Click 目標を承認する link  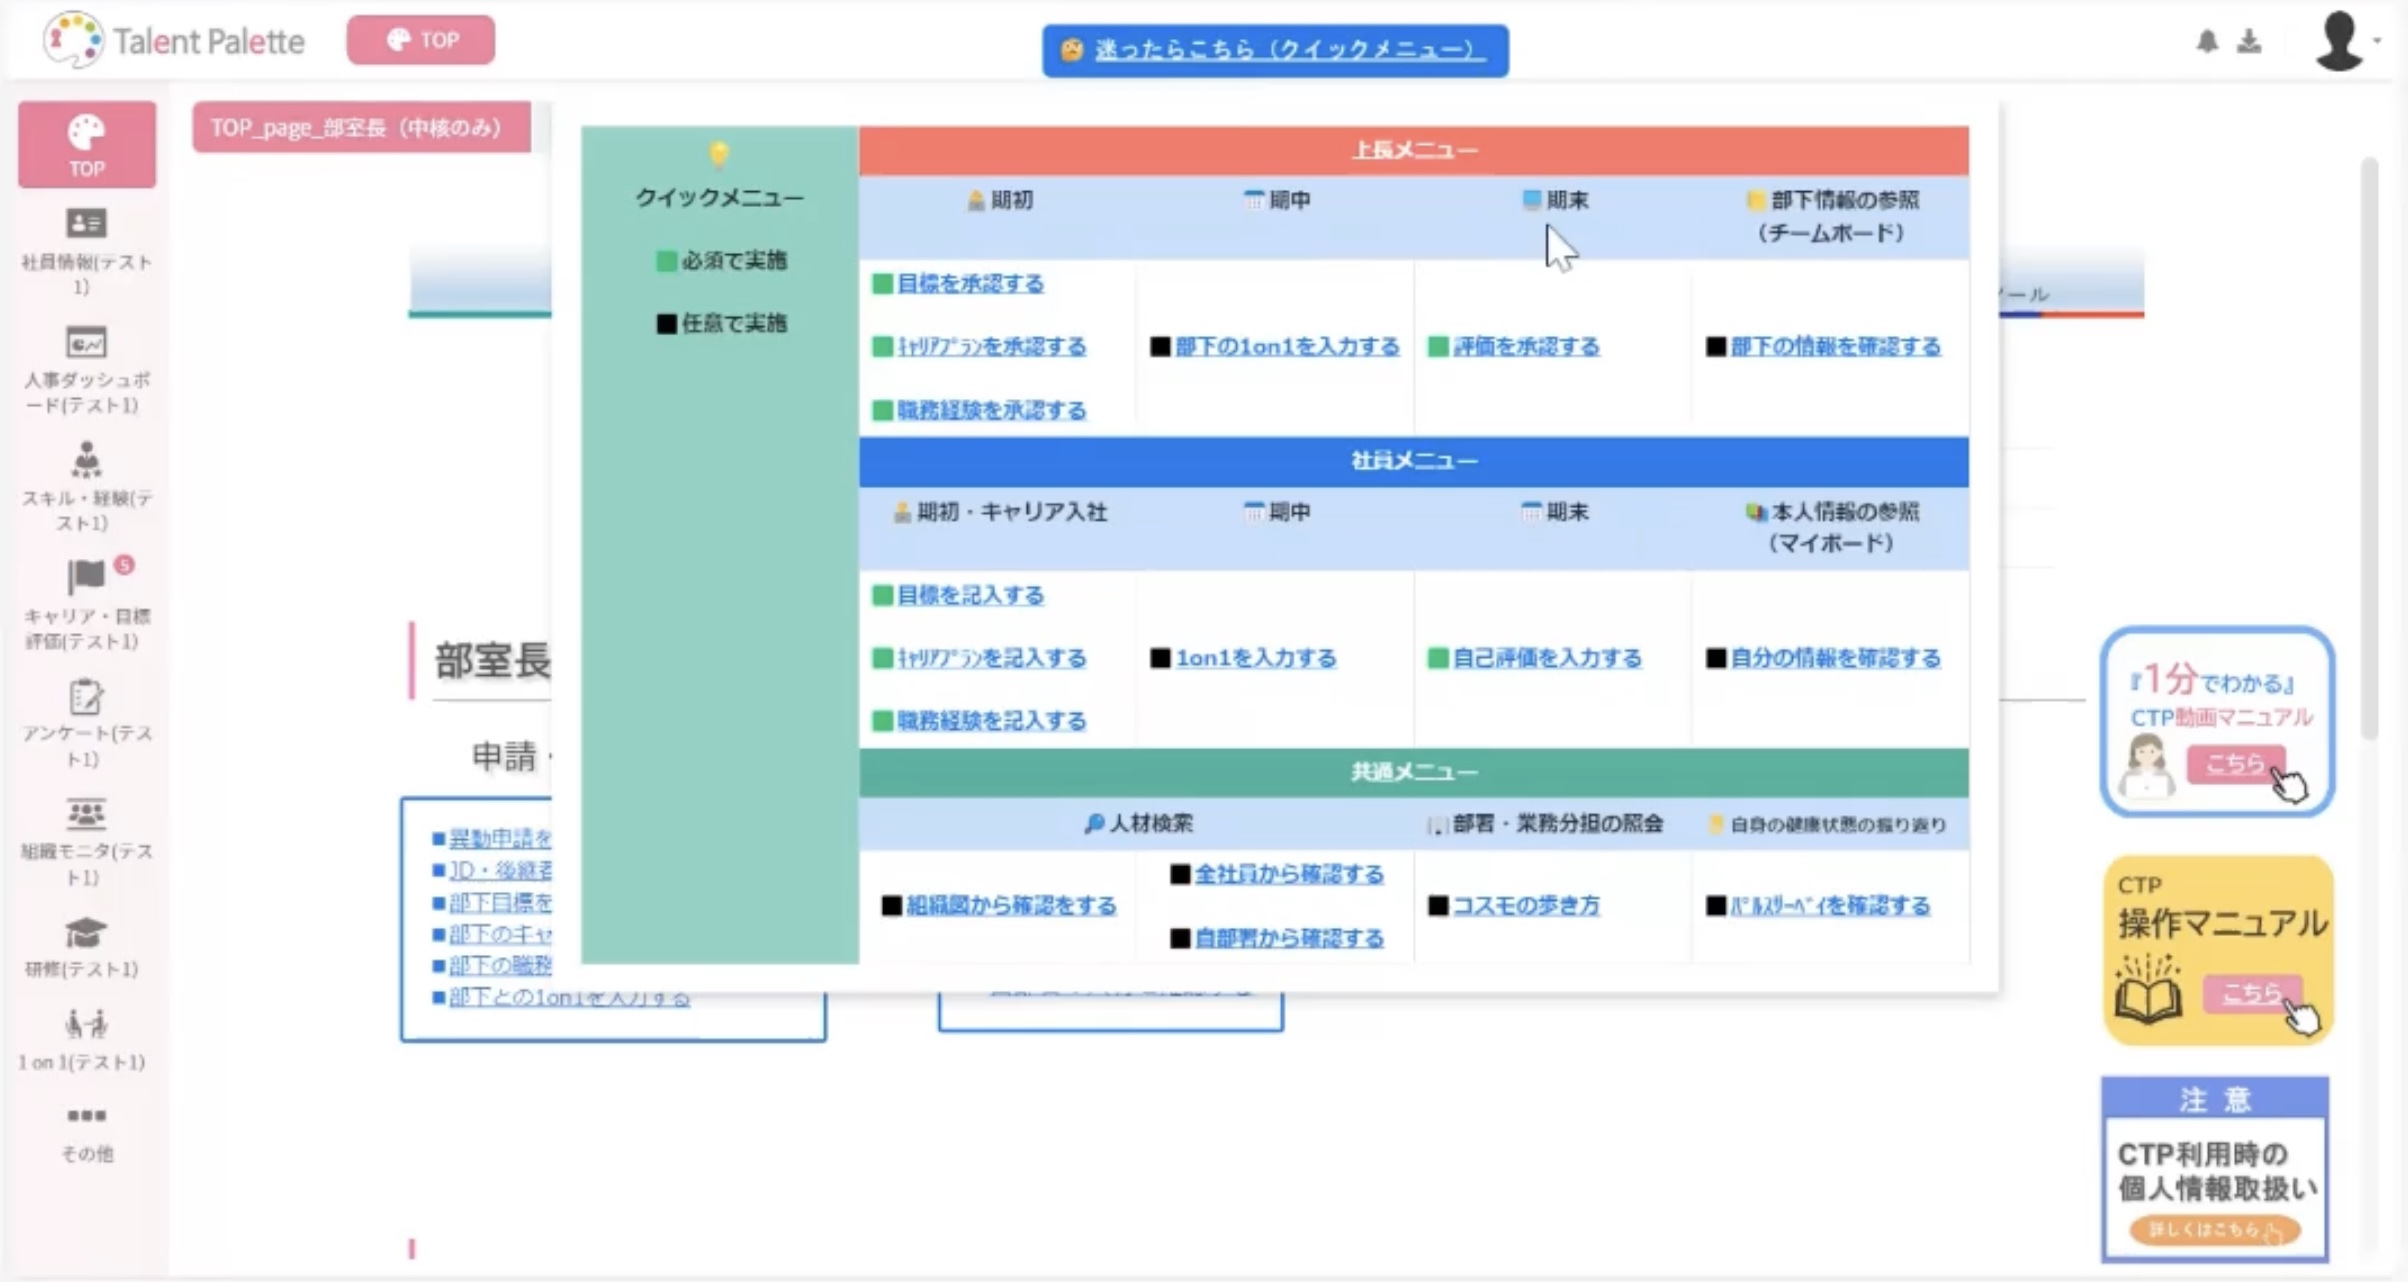point(970,284)
